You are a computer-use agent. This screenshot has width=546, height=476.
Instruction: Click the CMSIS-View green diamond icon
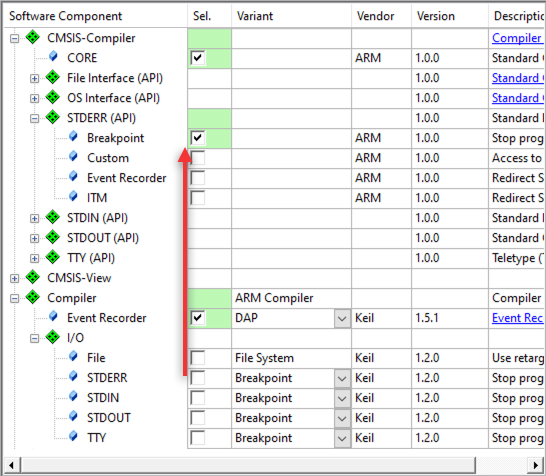click(33, 277)
